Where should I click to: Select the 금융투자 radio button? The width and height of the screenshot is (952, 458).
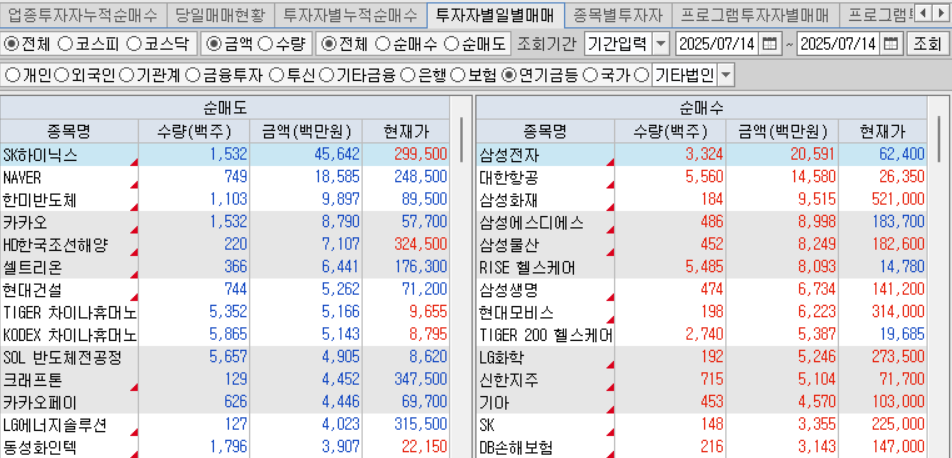pos(192,75)
